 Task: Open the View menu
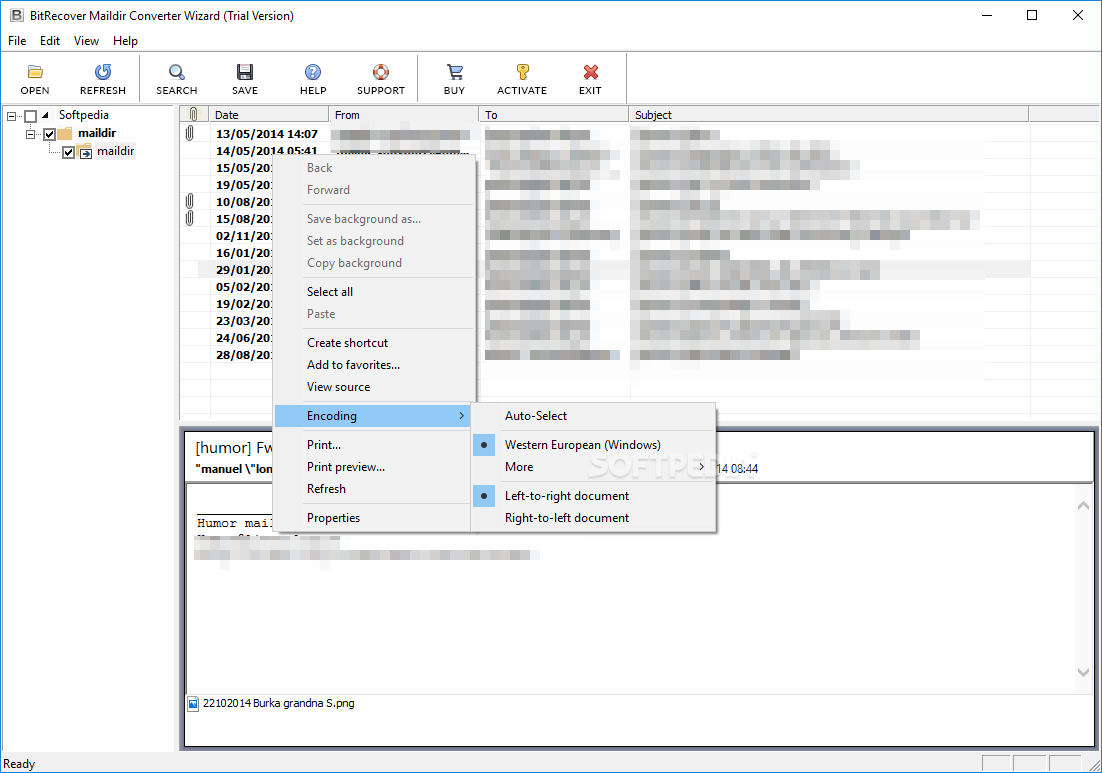click(x=86, y=41)
